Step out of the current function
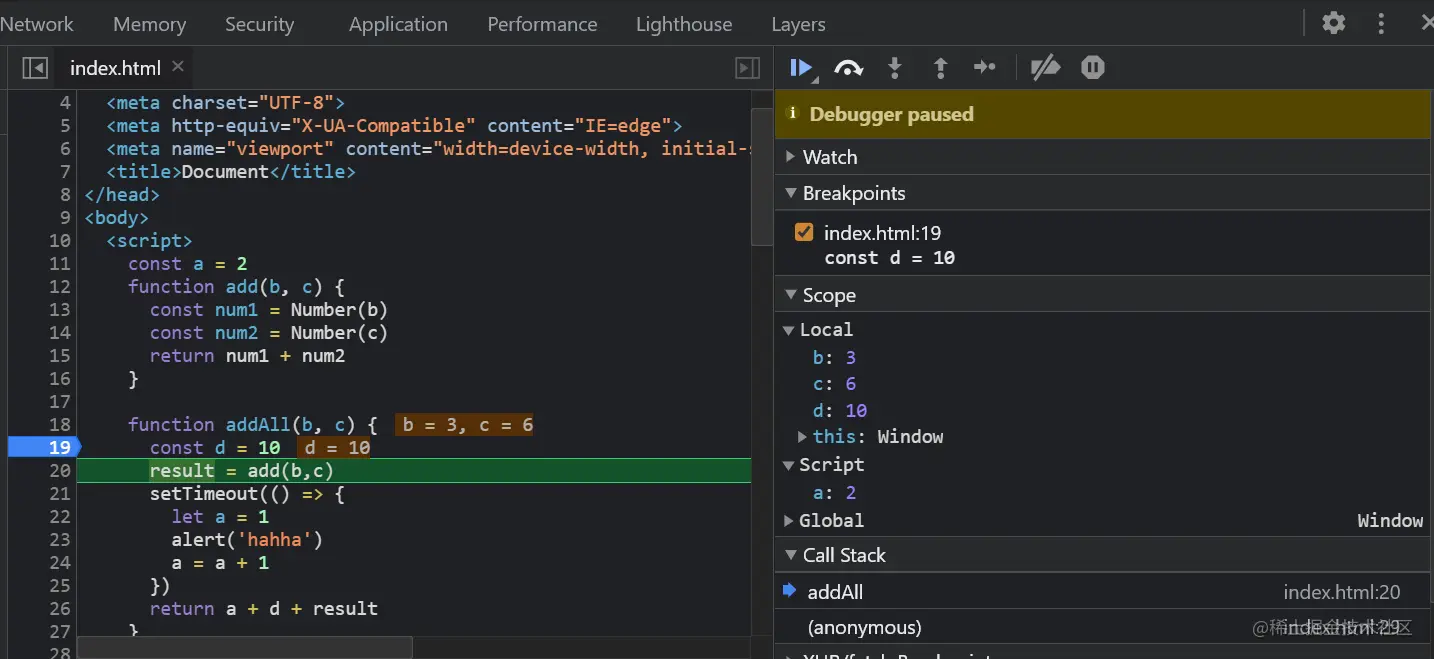This screenshot has width=1434, height=659. tap(940, 68)
